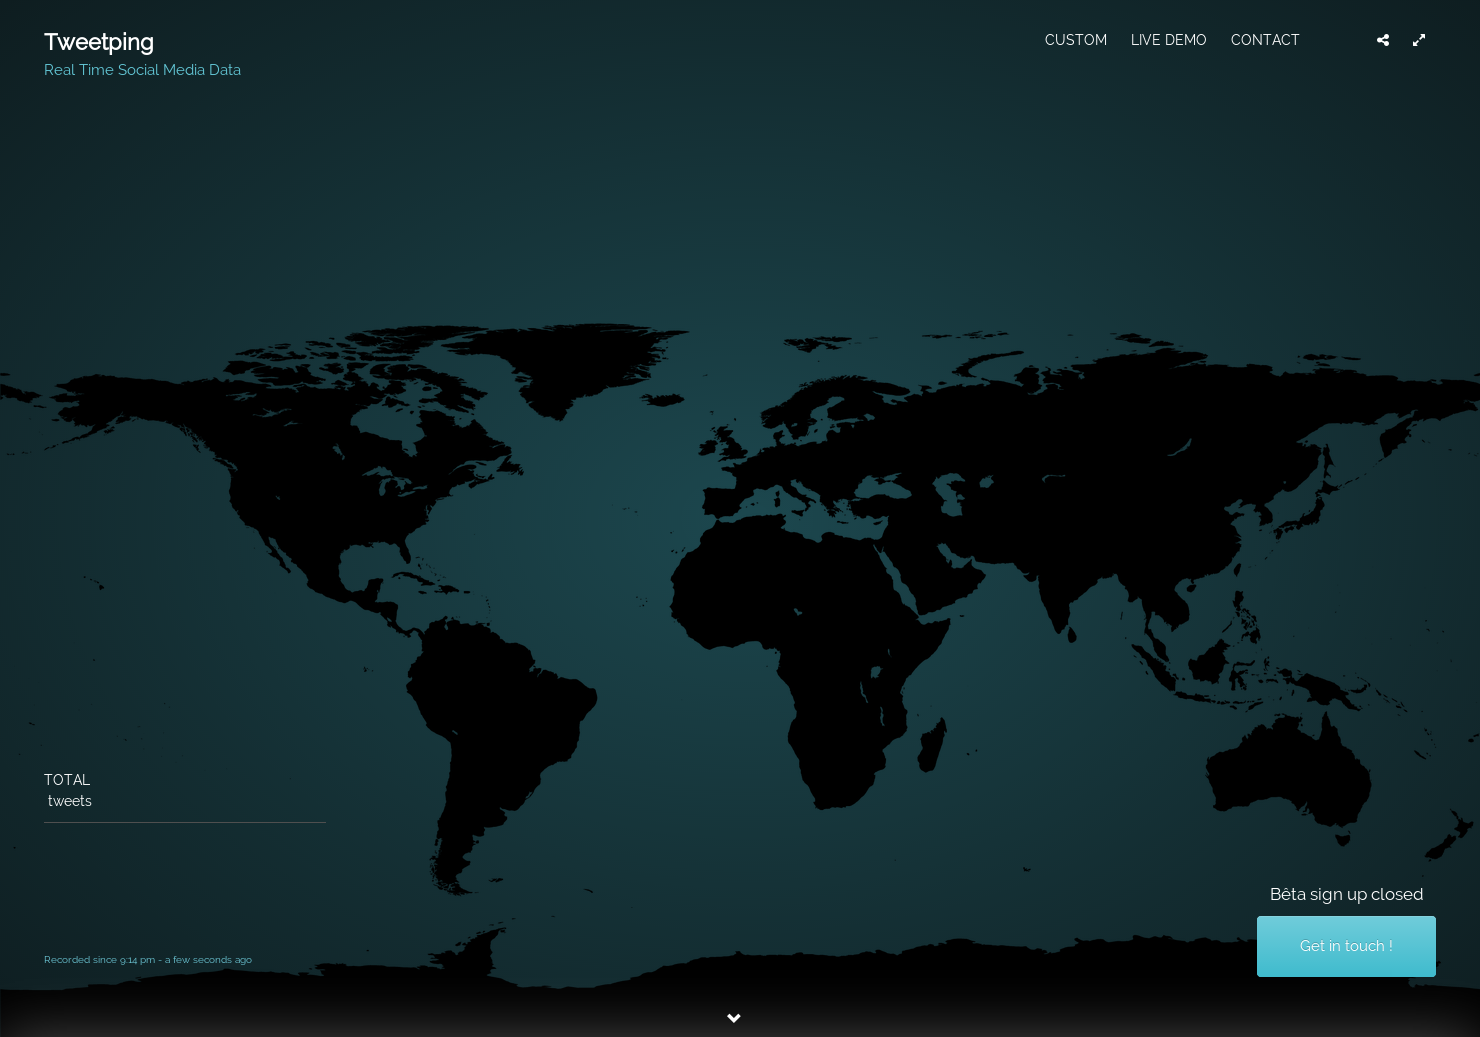1480x1037 pixels.
Task: Select CUSTOM from the navigation menu
Action: 1076,40
